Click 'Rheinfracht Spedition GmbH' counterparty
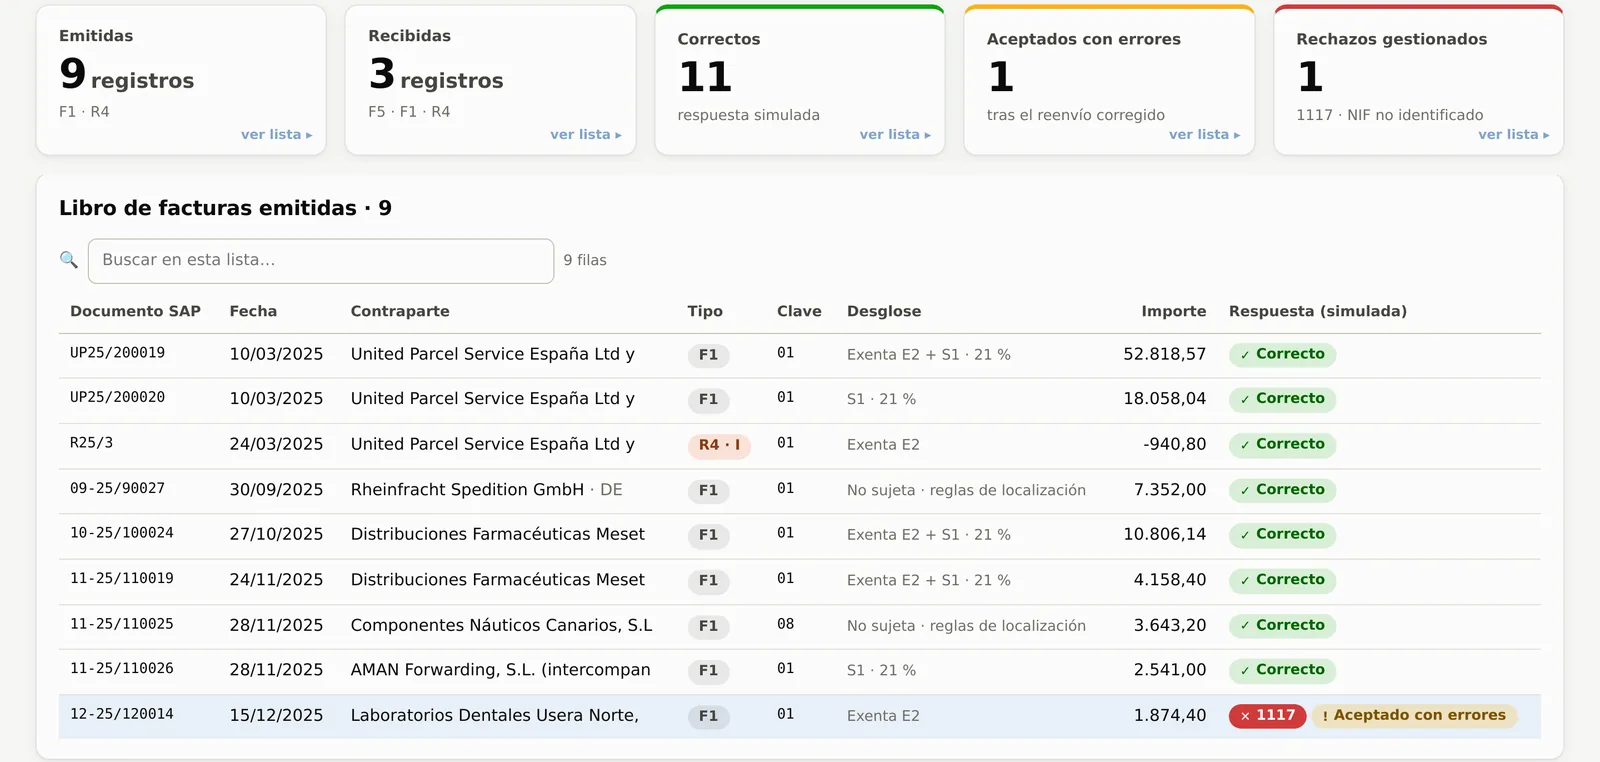 (467, 490)
